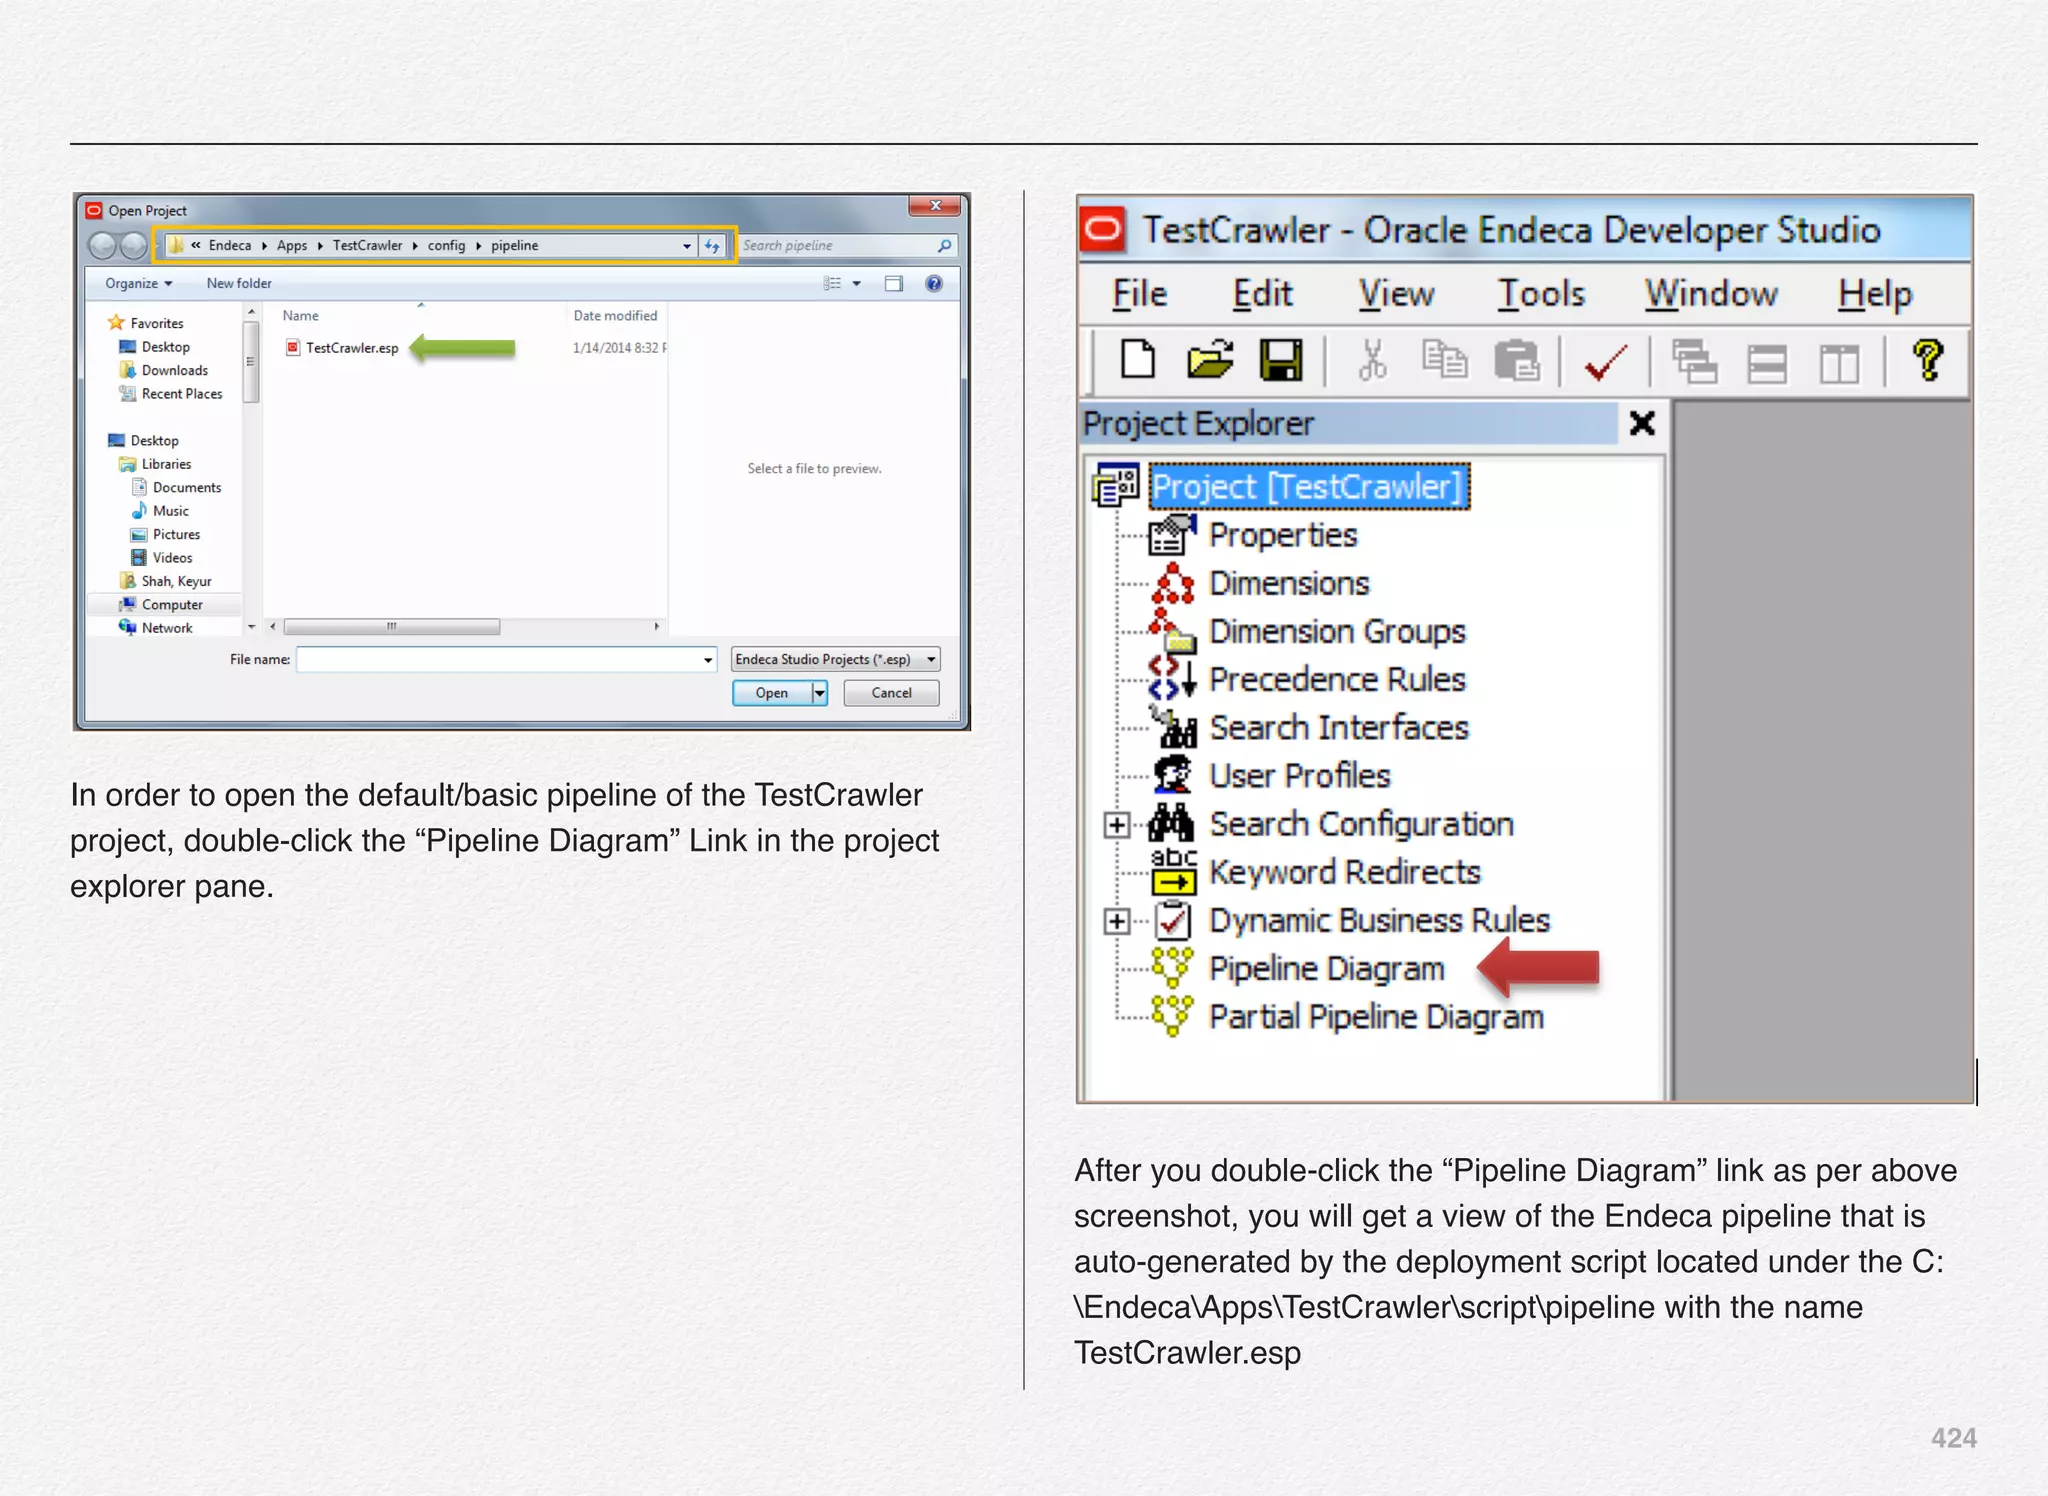This screenshot has width=2048, height=1496.
Task: Click the blue help icon in dialog
Action: [x=934, y=283]
